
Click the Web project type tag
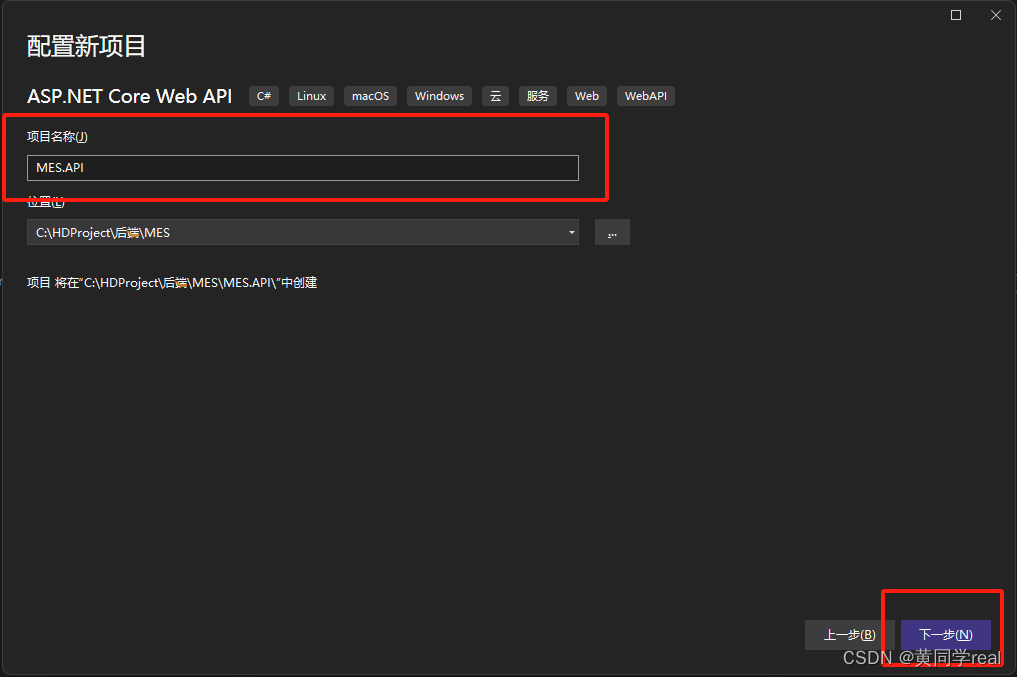click(587, 96)
